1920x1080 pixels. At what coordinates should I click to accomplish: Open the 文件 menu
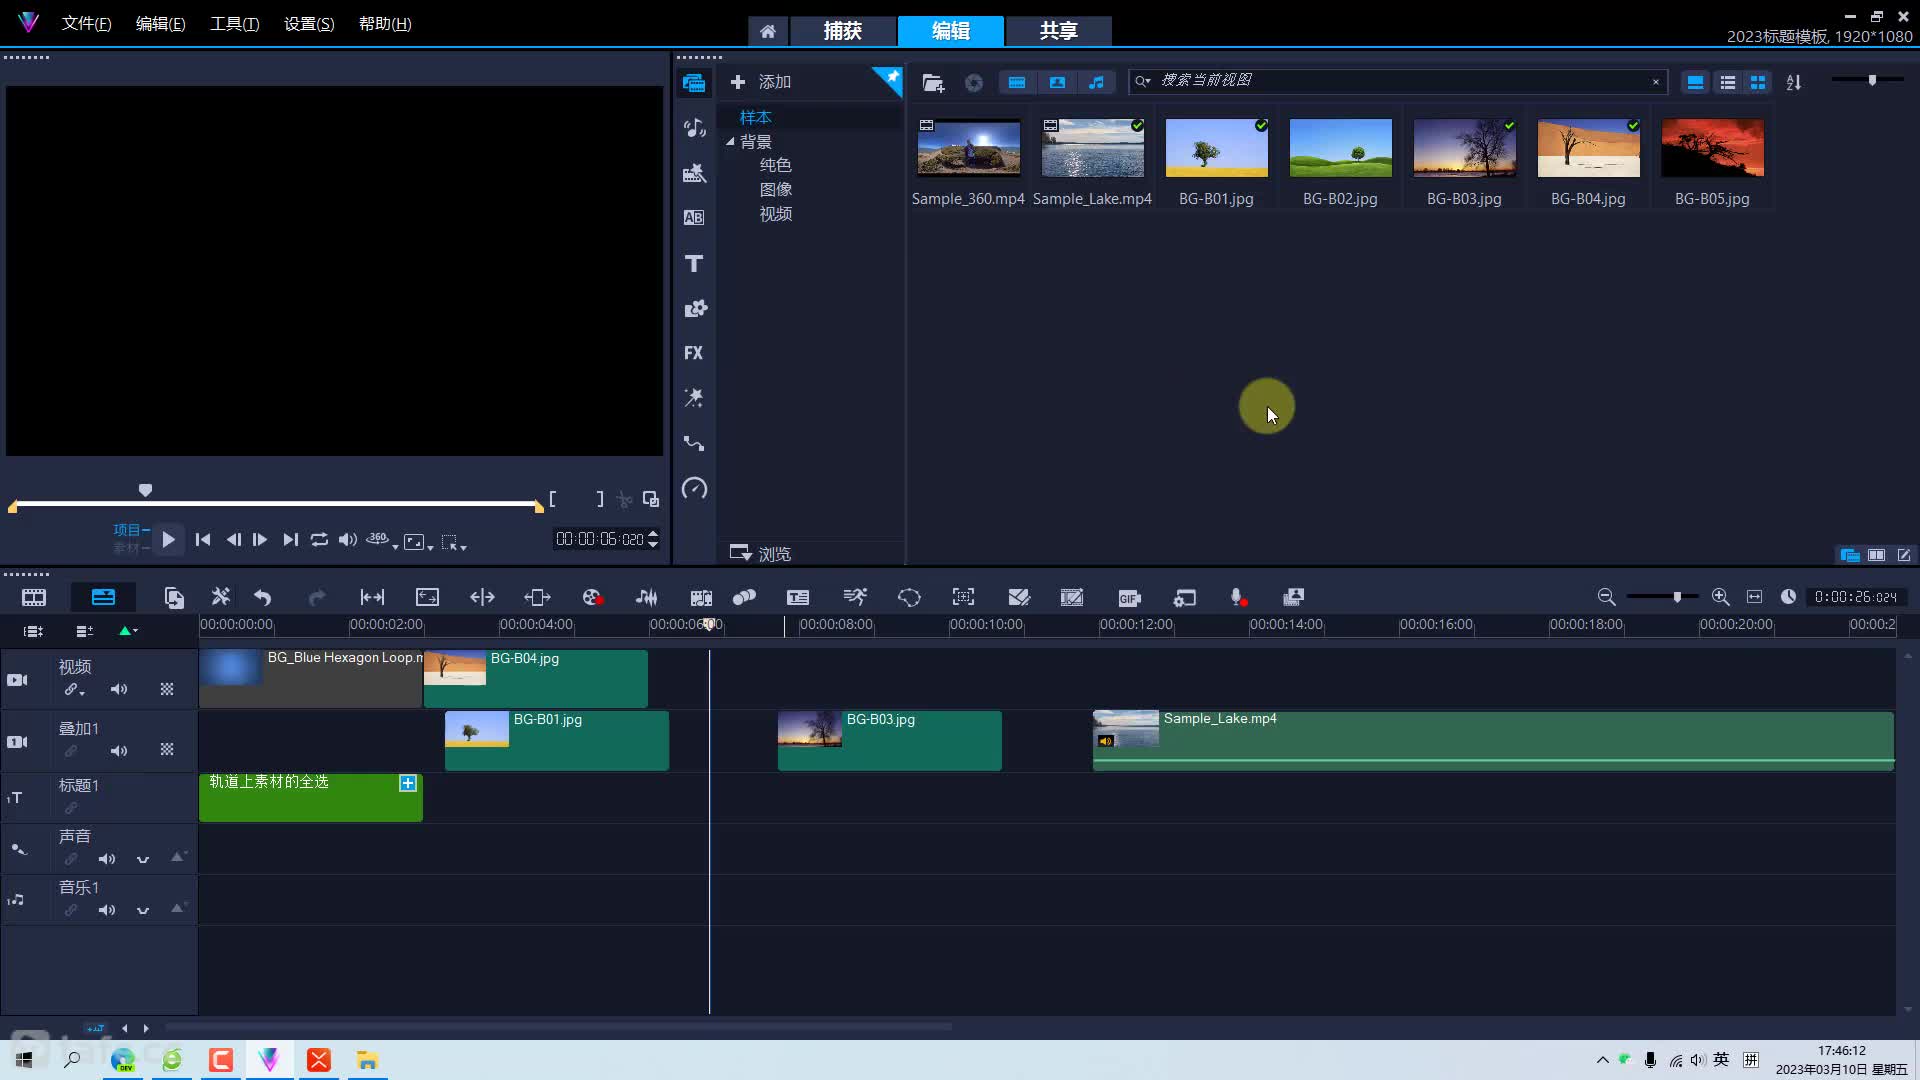coord(86,24)
